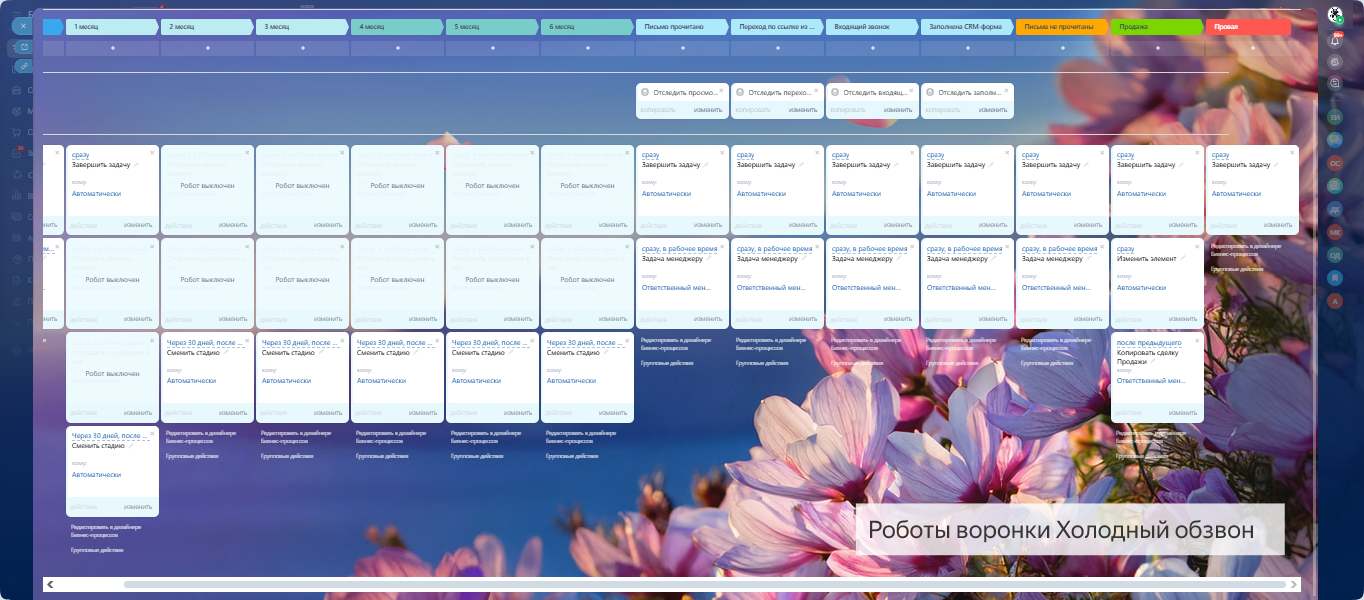Delete Изменить элемент robot in Продажа column
Screen dimensions: 1364x600
[x=1197, y=245]
